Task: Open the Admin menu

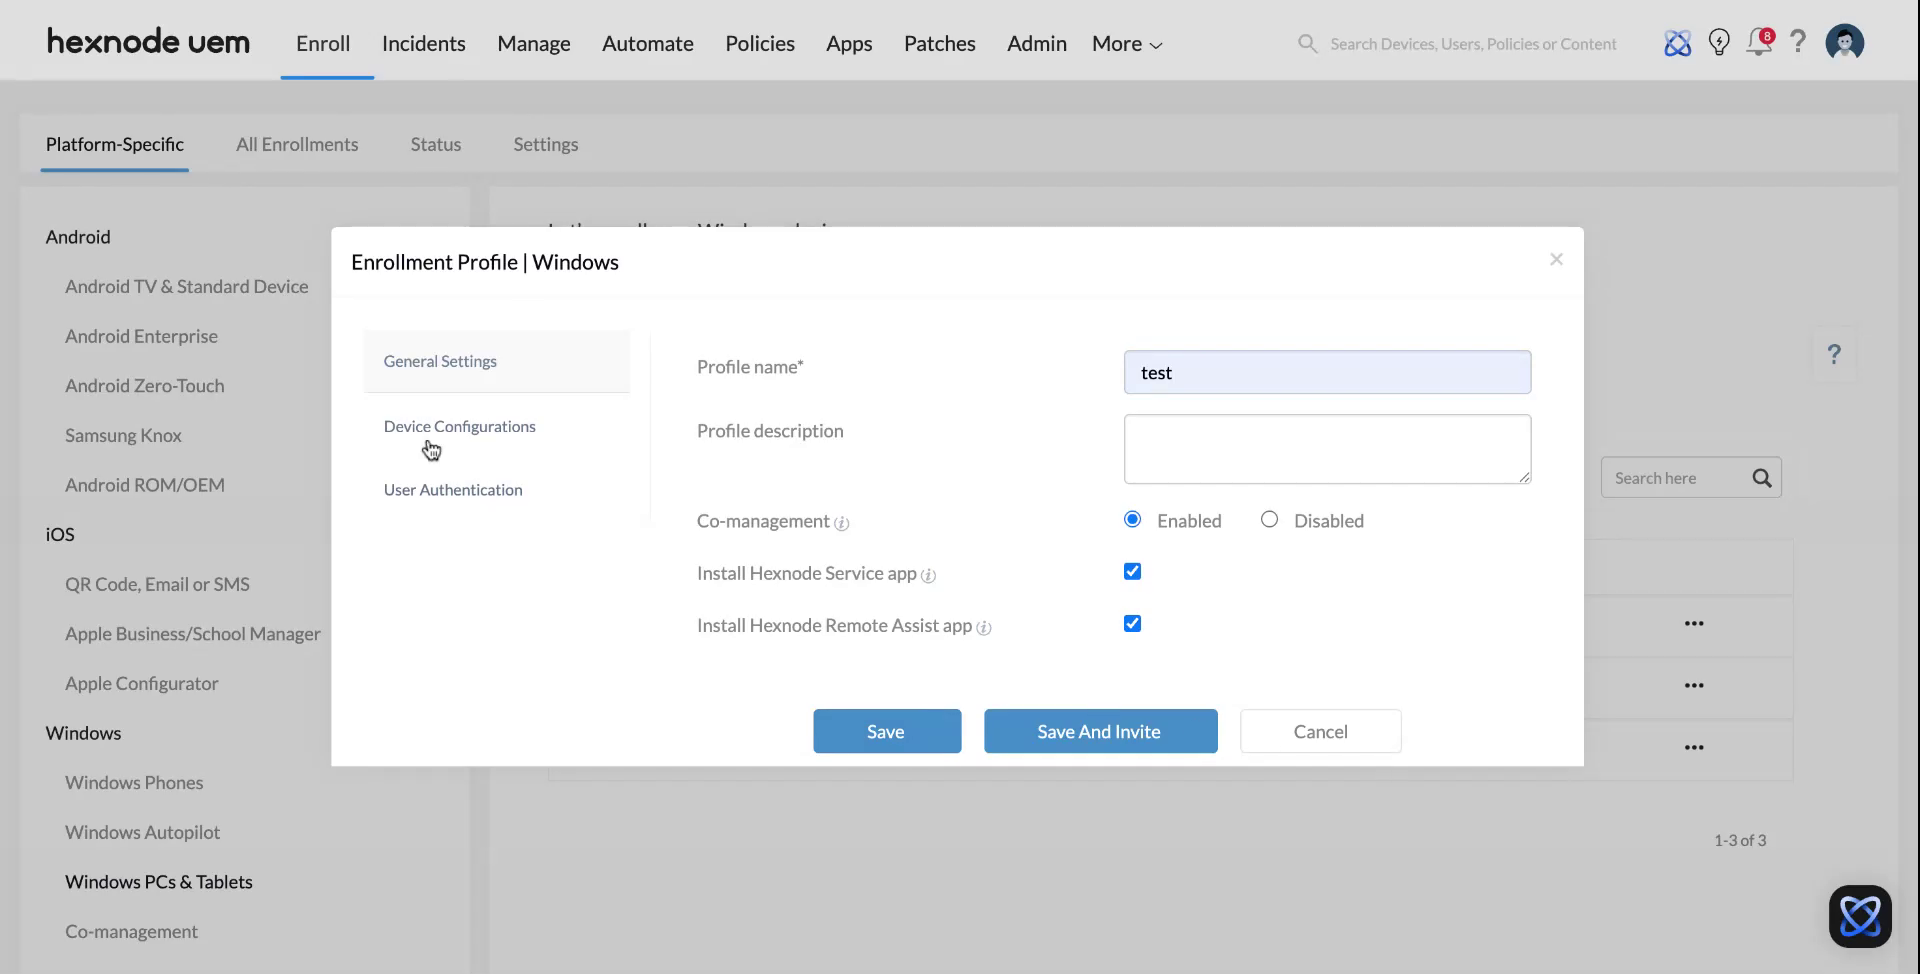Action: 1036,43
